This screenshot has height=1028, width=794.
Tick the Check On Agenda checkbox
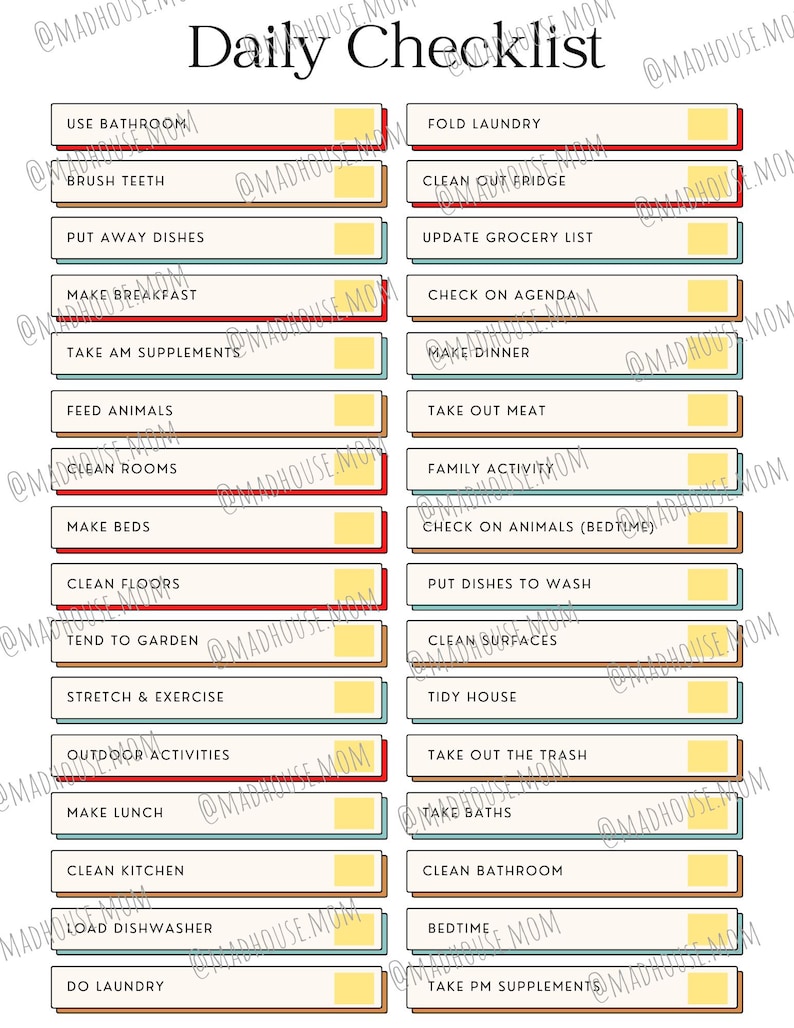[707, 296]
